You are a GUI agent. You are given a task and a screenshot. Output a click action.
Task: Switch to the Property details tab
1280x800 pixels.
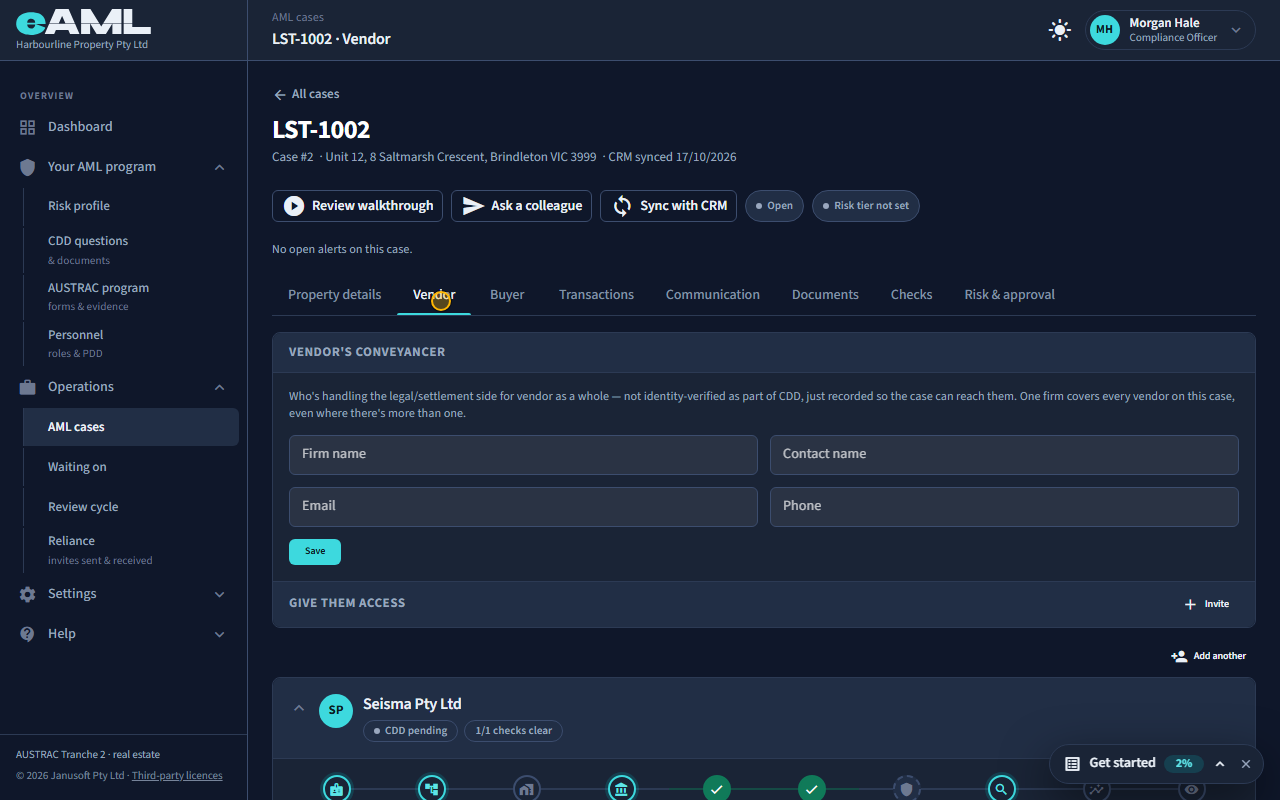coord(334,295)
